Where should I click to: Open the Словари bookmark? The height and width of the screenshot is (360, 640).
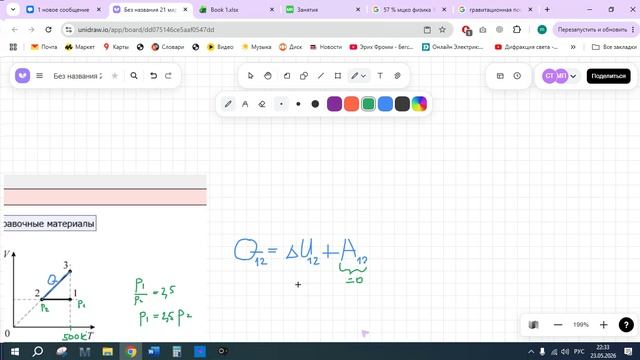(x=167, y=47)
